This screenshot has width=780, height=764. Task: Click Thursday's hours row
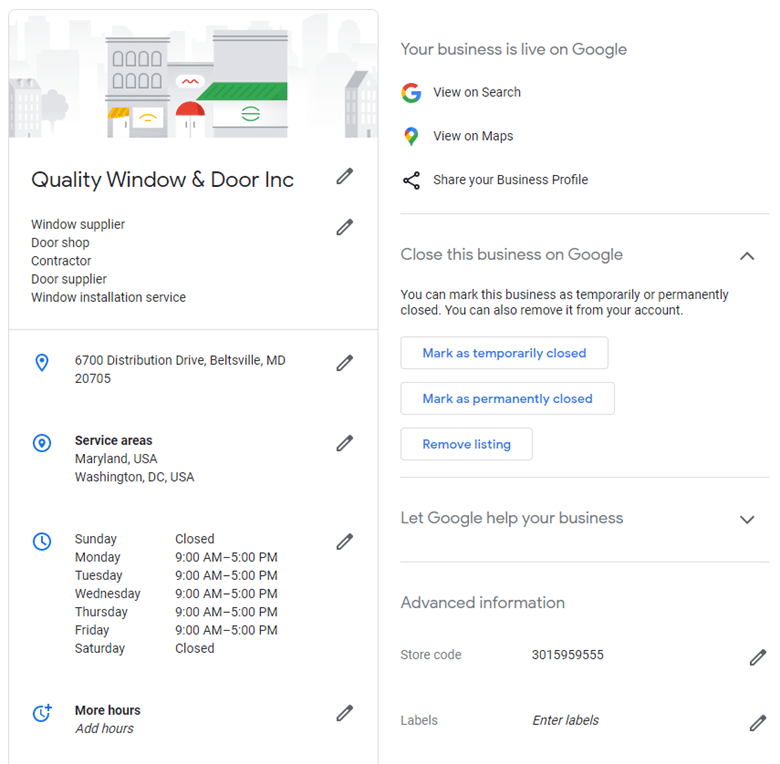(x=176, y=612)
